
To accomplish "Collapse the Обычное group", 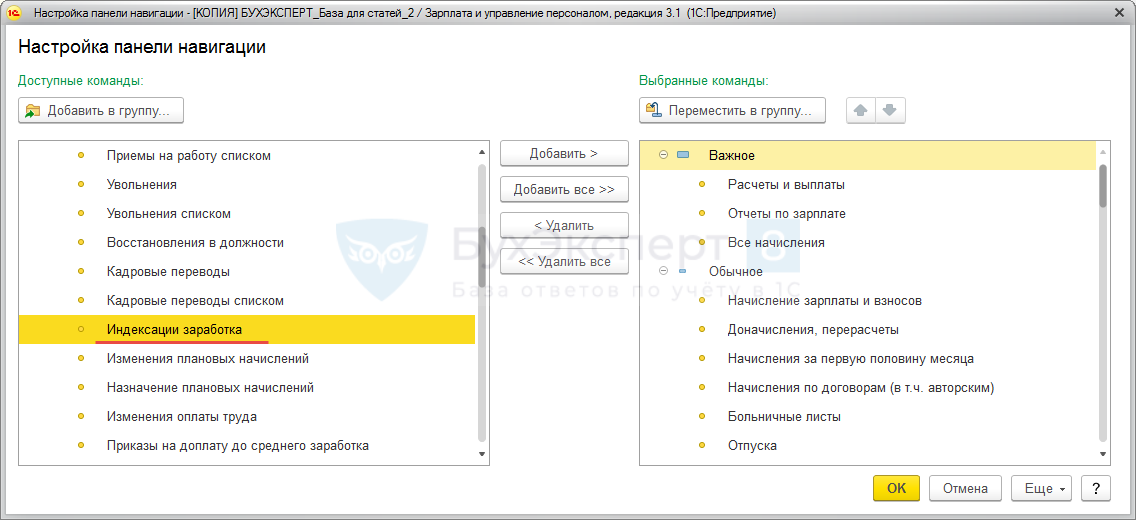I will point(663,272).
